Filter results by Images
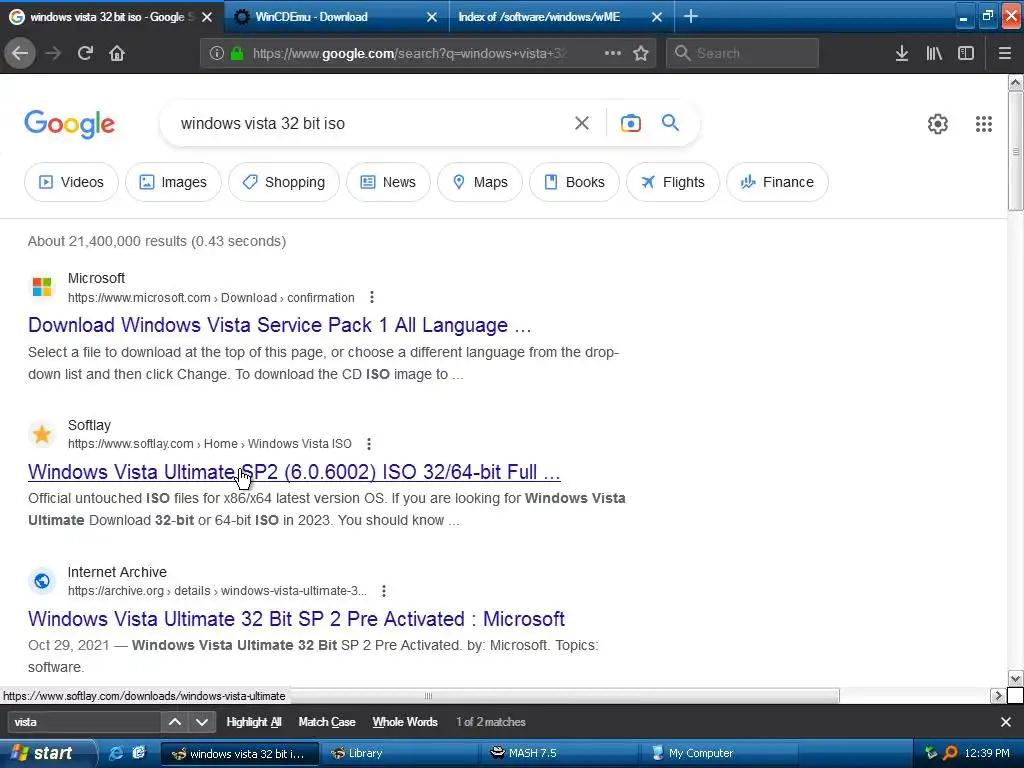The width and height of the screenshot is (1024, 768). [x=173, y=182]
